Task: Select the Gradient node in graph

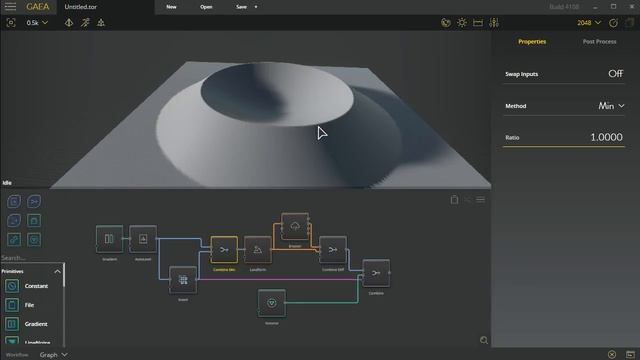Action: (109, 239)
